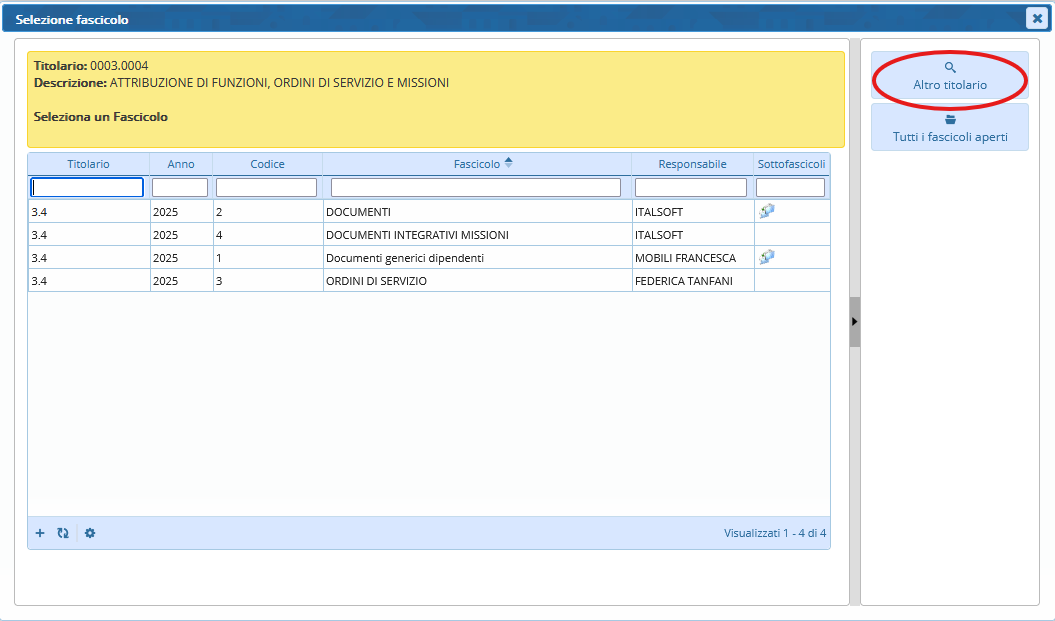Sort by the Anno column header

coord(181,164)
